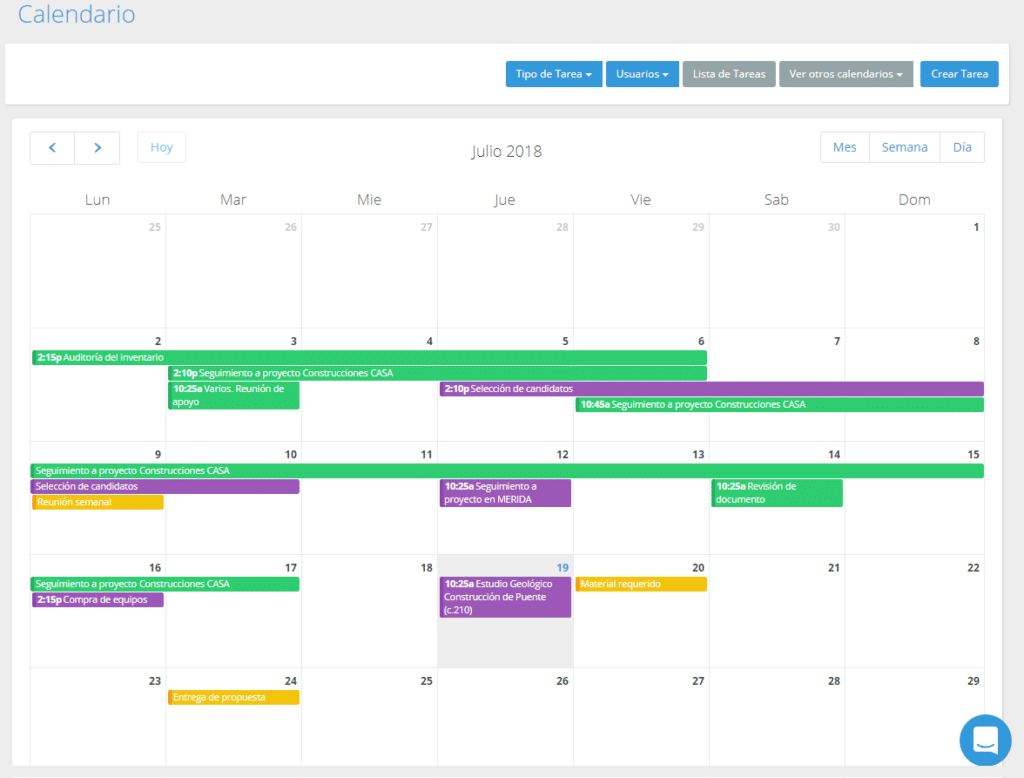Expand the Tipo de Tarea dropdown
The height and width of the screenshot is (778, 1024).
[x=554, y=74]
